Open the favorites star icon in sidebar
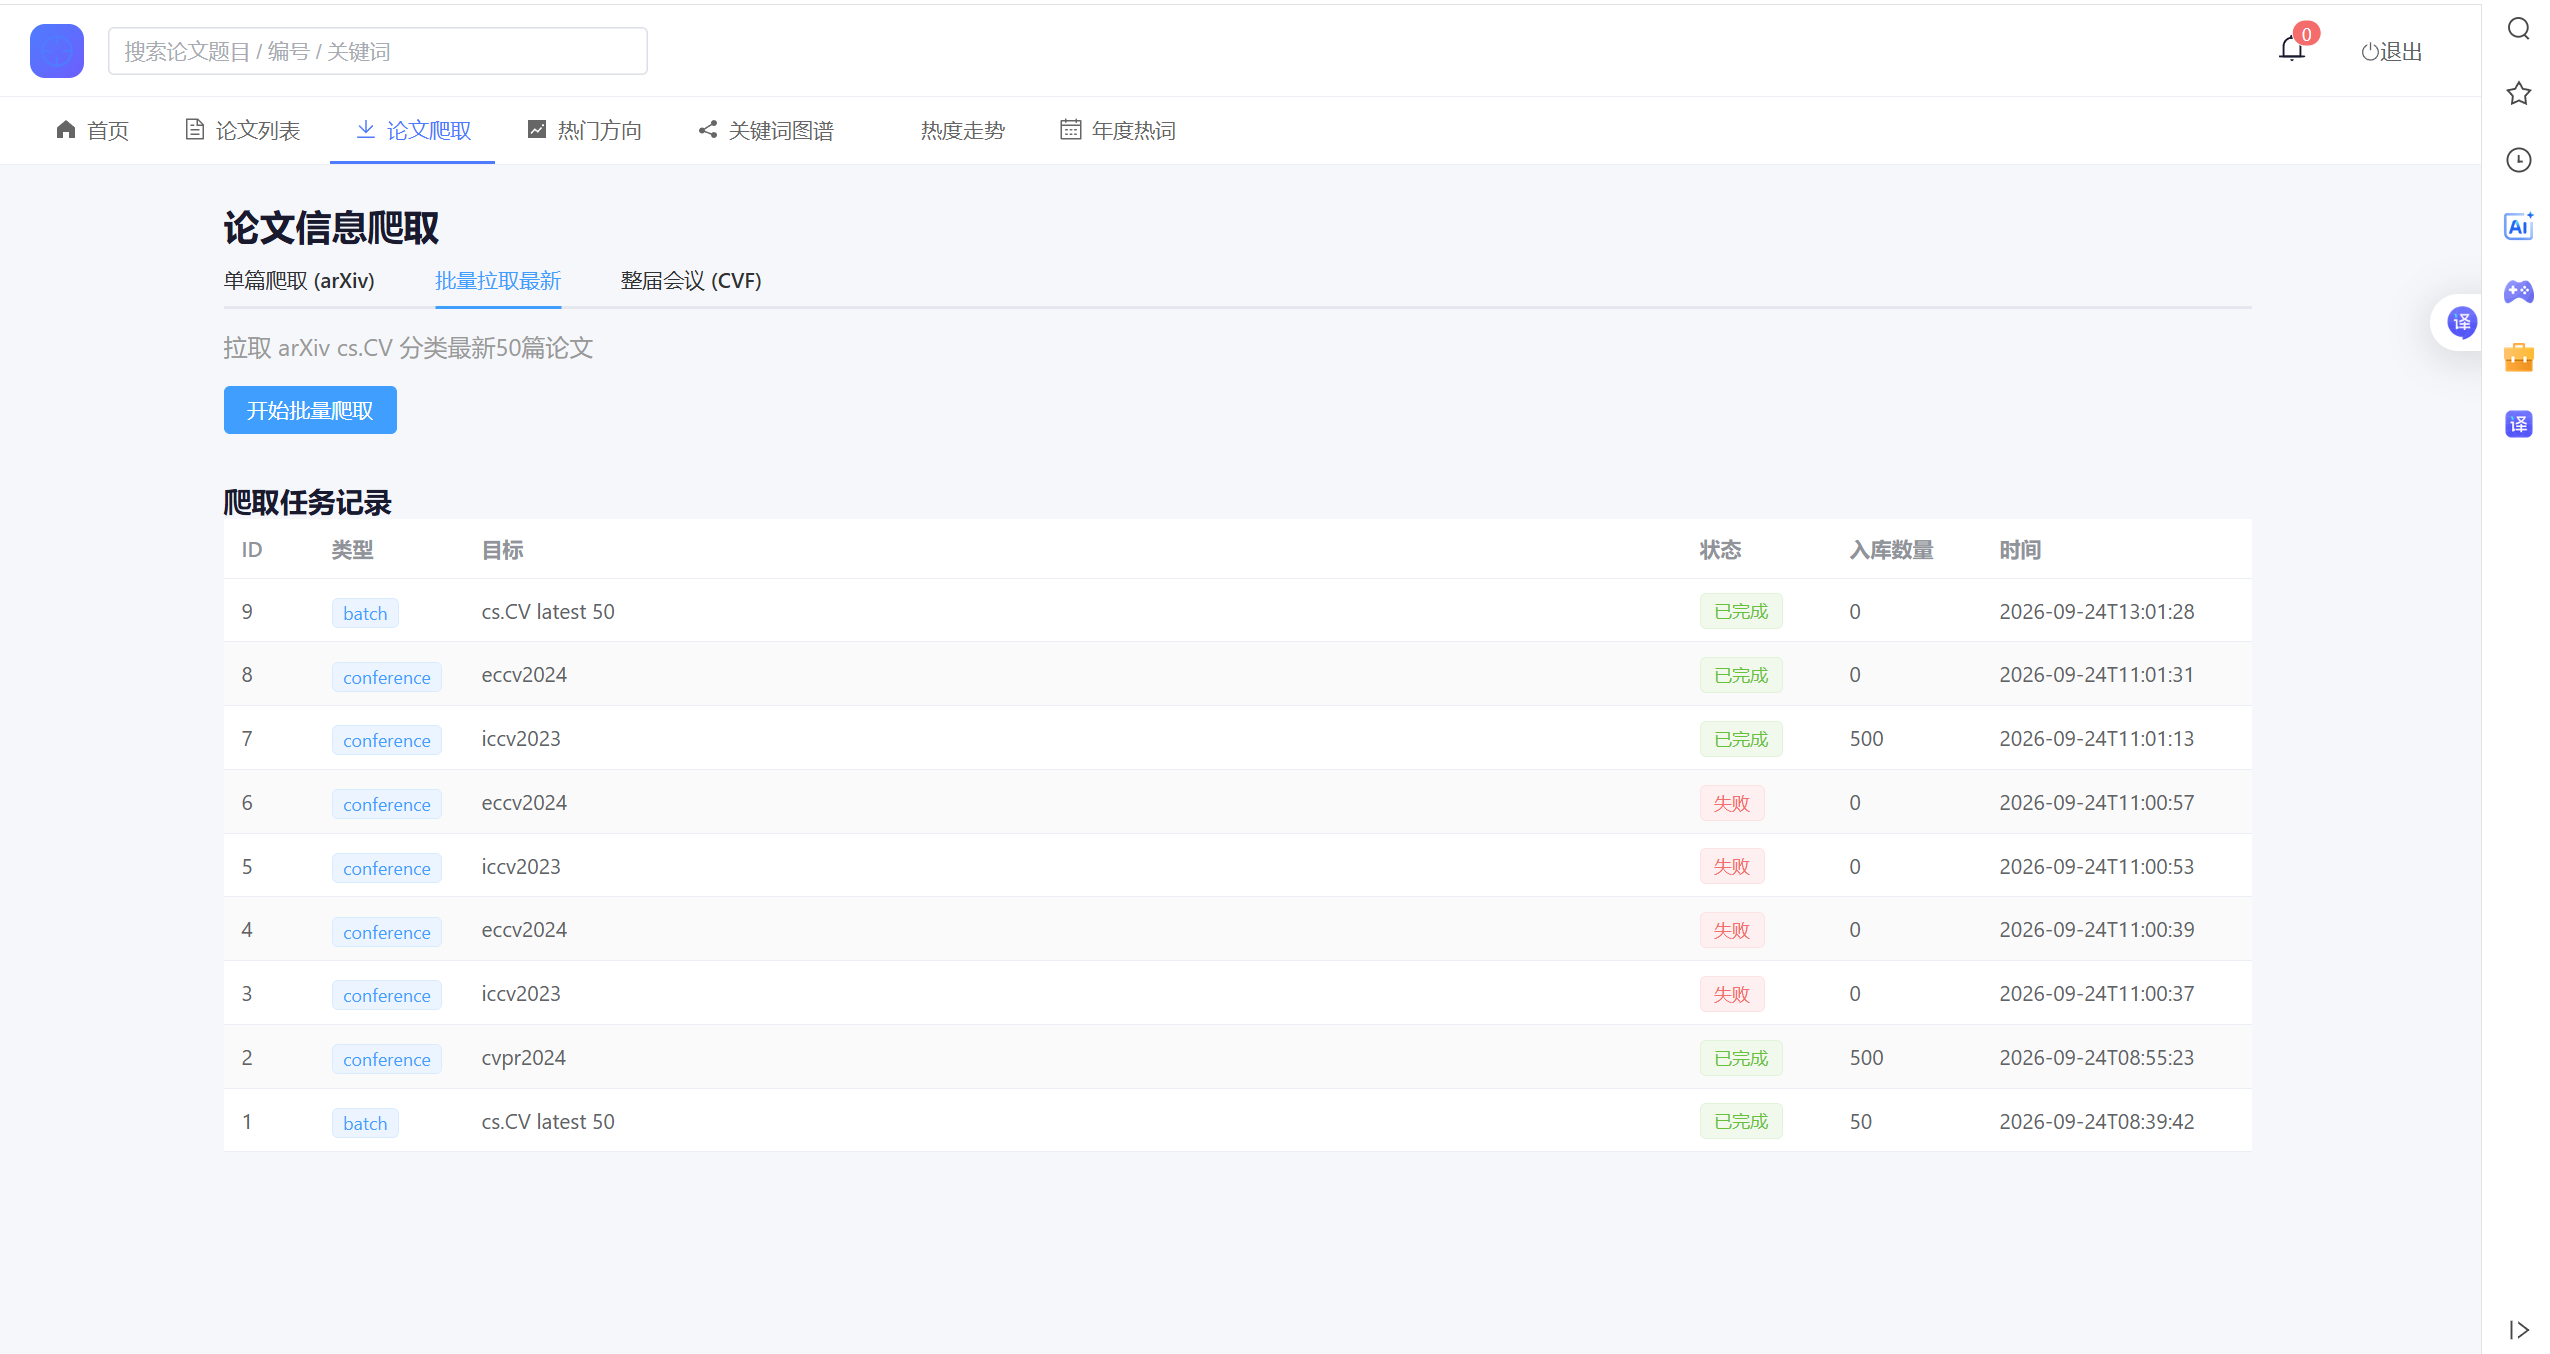2550x1354 pixels. click(2518, 94)
